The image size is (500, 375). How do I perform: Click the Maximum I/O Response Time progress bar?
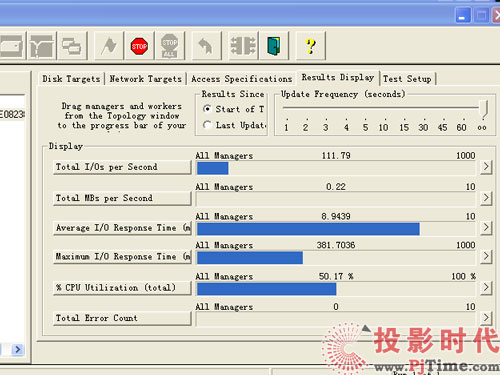click(x=336, y=258)
